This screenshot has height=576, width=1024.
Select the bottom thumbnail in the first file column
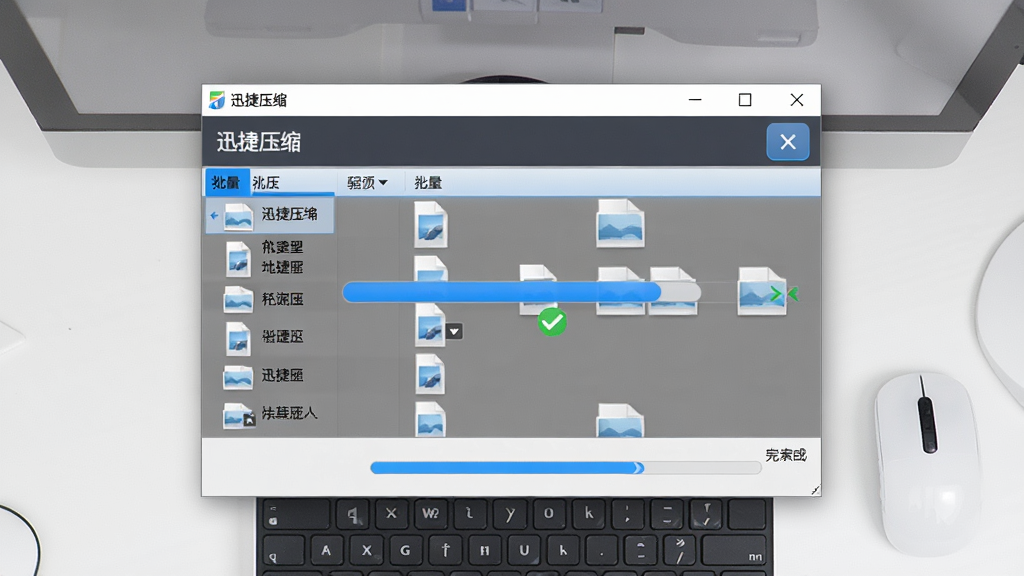point(430,419)
